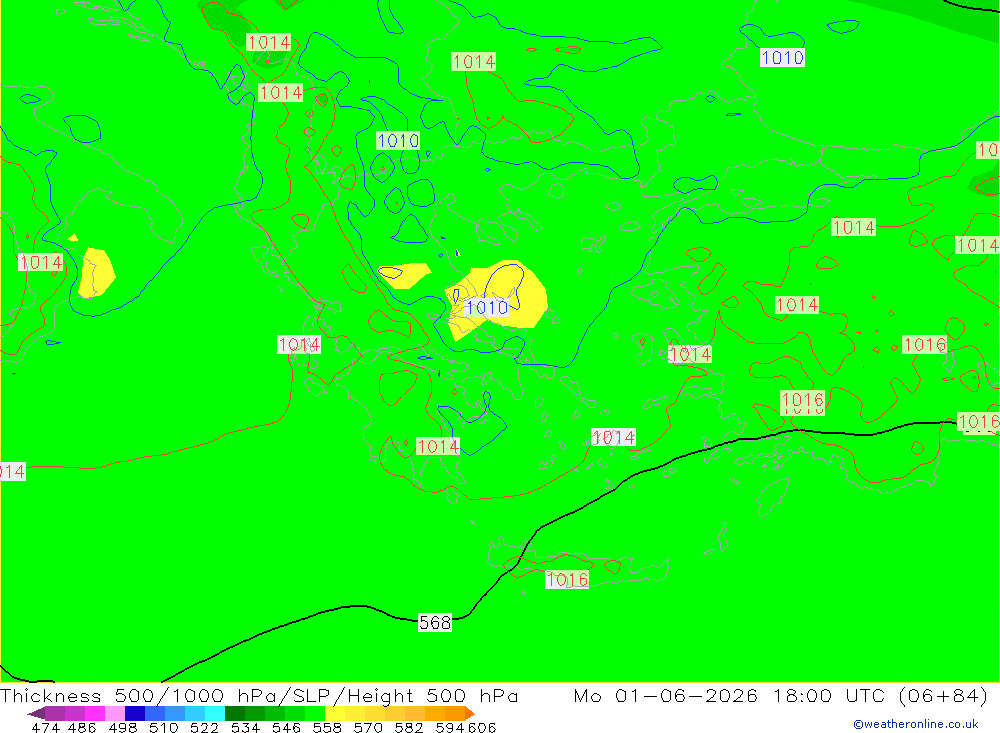
Task: Select the 522 legend value
Action: click(204, 728)
